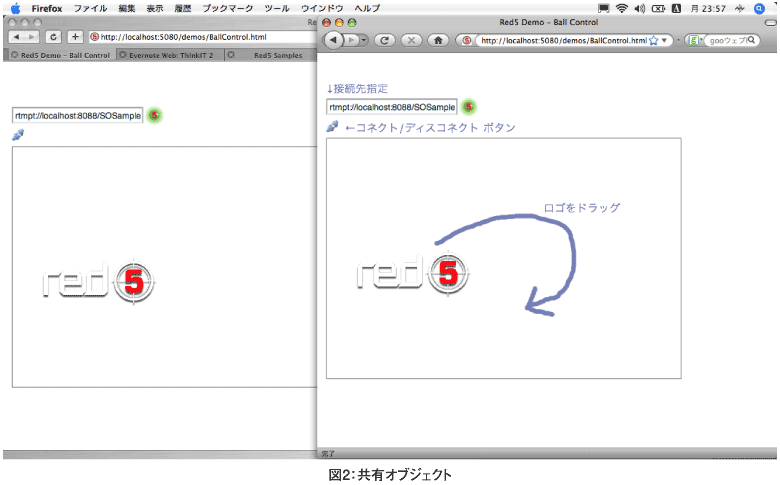
Task: Bookmark the page with the star icon
Action: (x=654, y=40)
